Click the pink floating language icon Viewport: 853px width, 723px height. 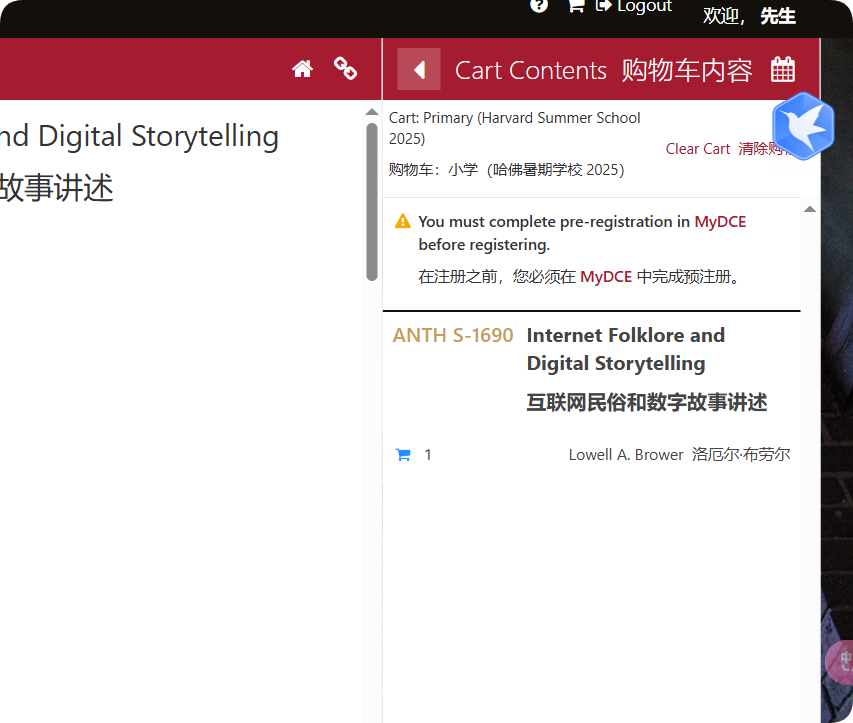pyautogui.click(x=842, y=661)
